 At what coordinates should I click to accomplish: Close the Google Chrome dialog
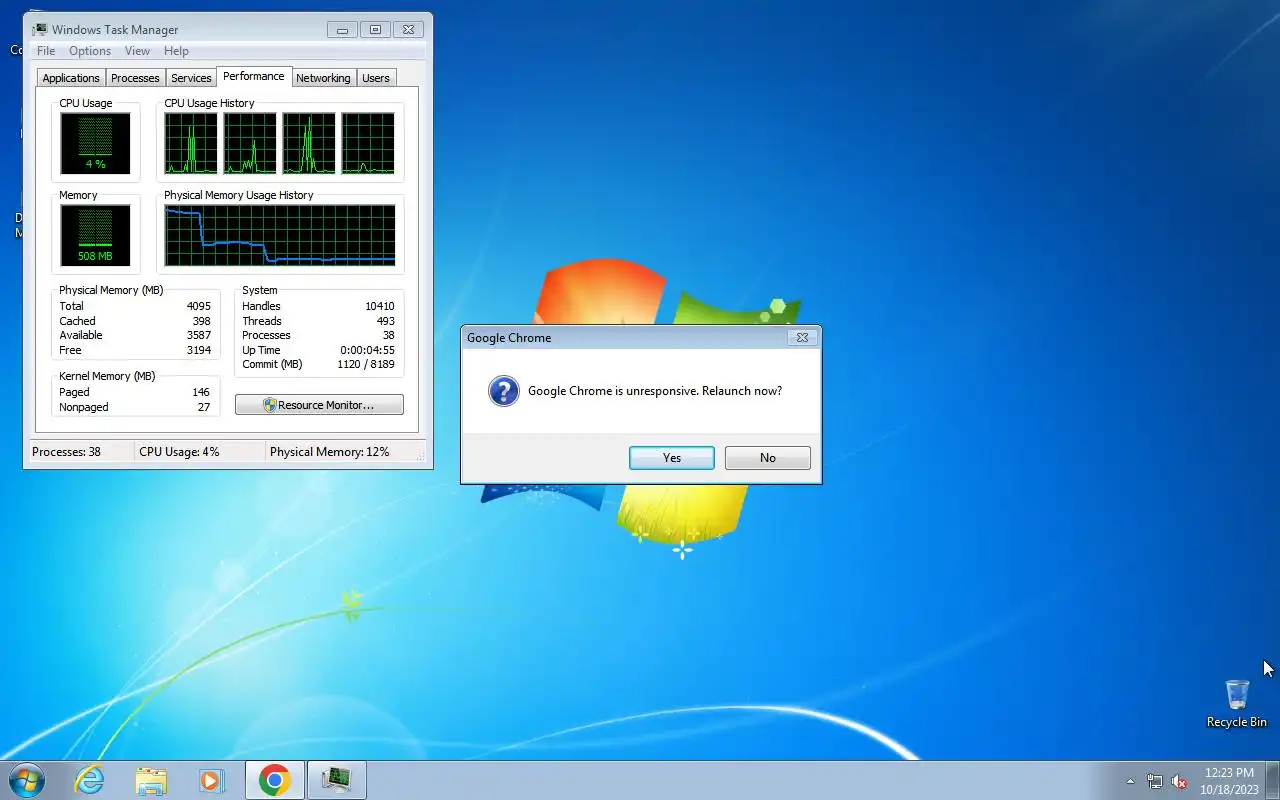point(802,338)
